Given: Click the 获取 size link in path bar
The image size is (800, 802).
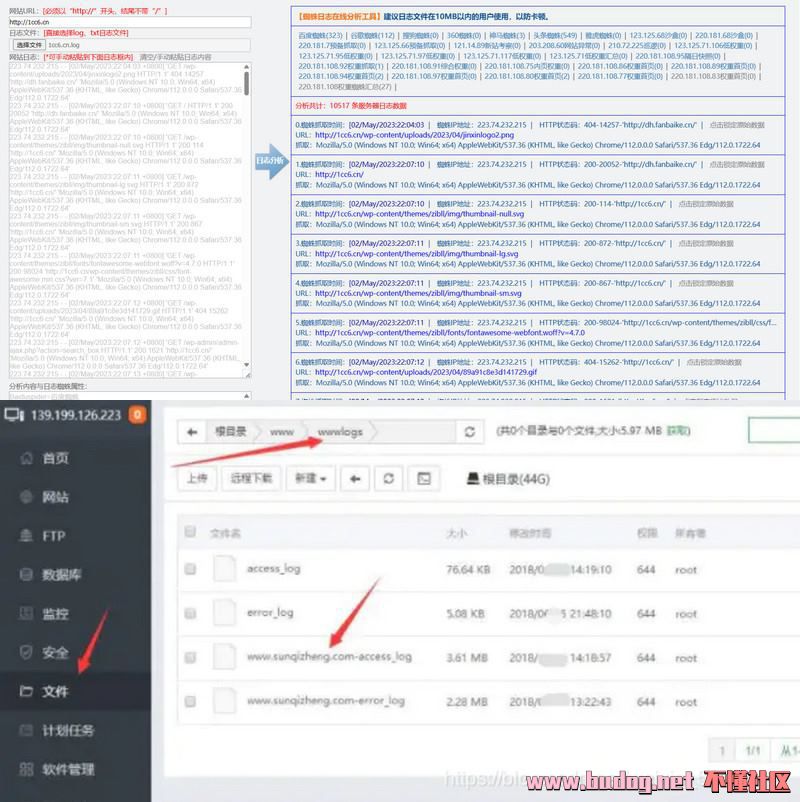Looking at the screenshot, I should pos(677,431).
